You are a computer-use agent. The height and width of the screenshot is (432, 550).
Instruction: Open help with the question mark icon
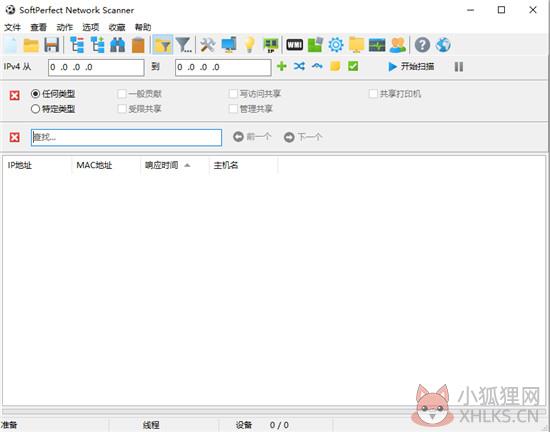422,45
